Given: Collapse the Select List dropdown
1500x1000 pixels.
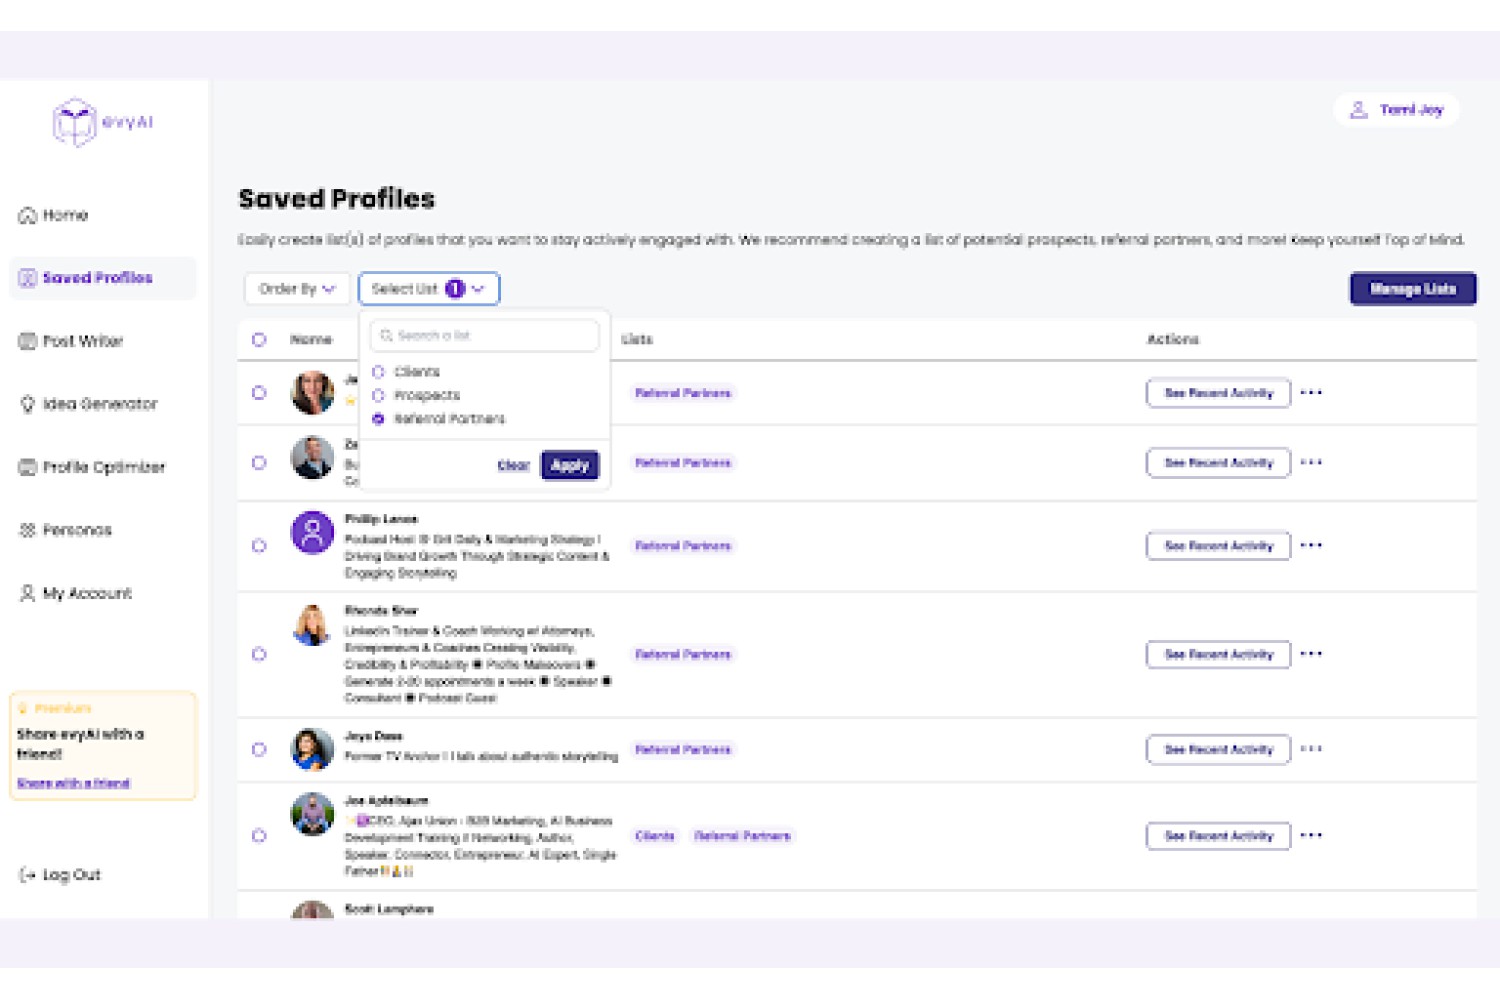Looking at the screenshot, I should point(429,289).
